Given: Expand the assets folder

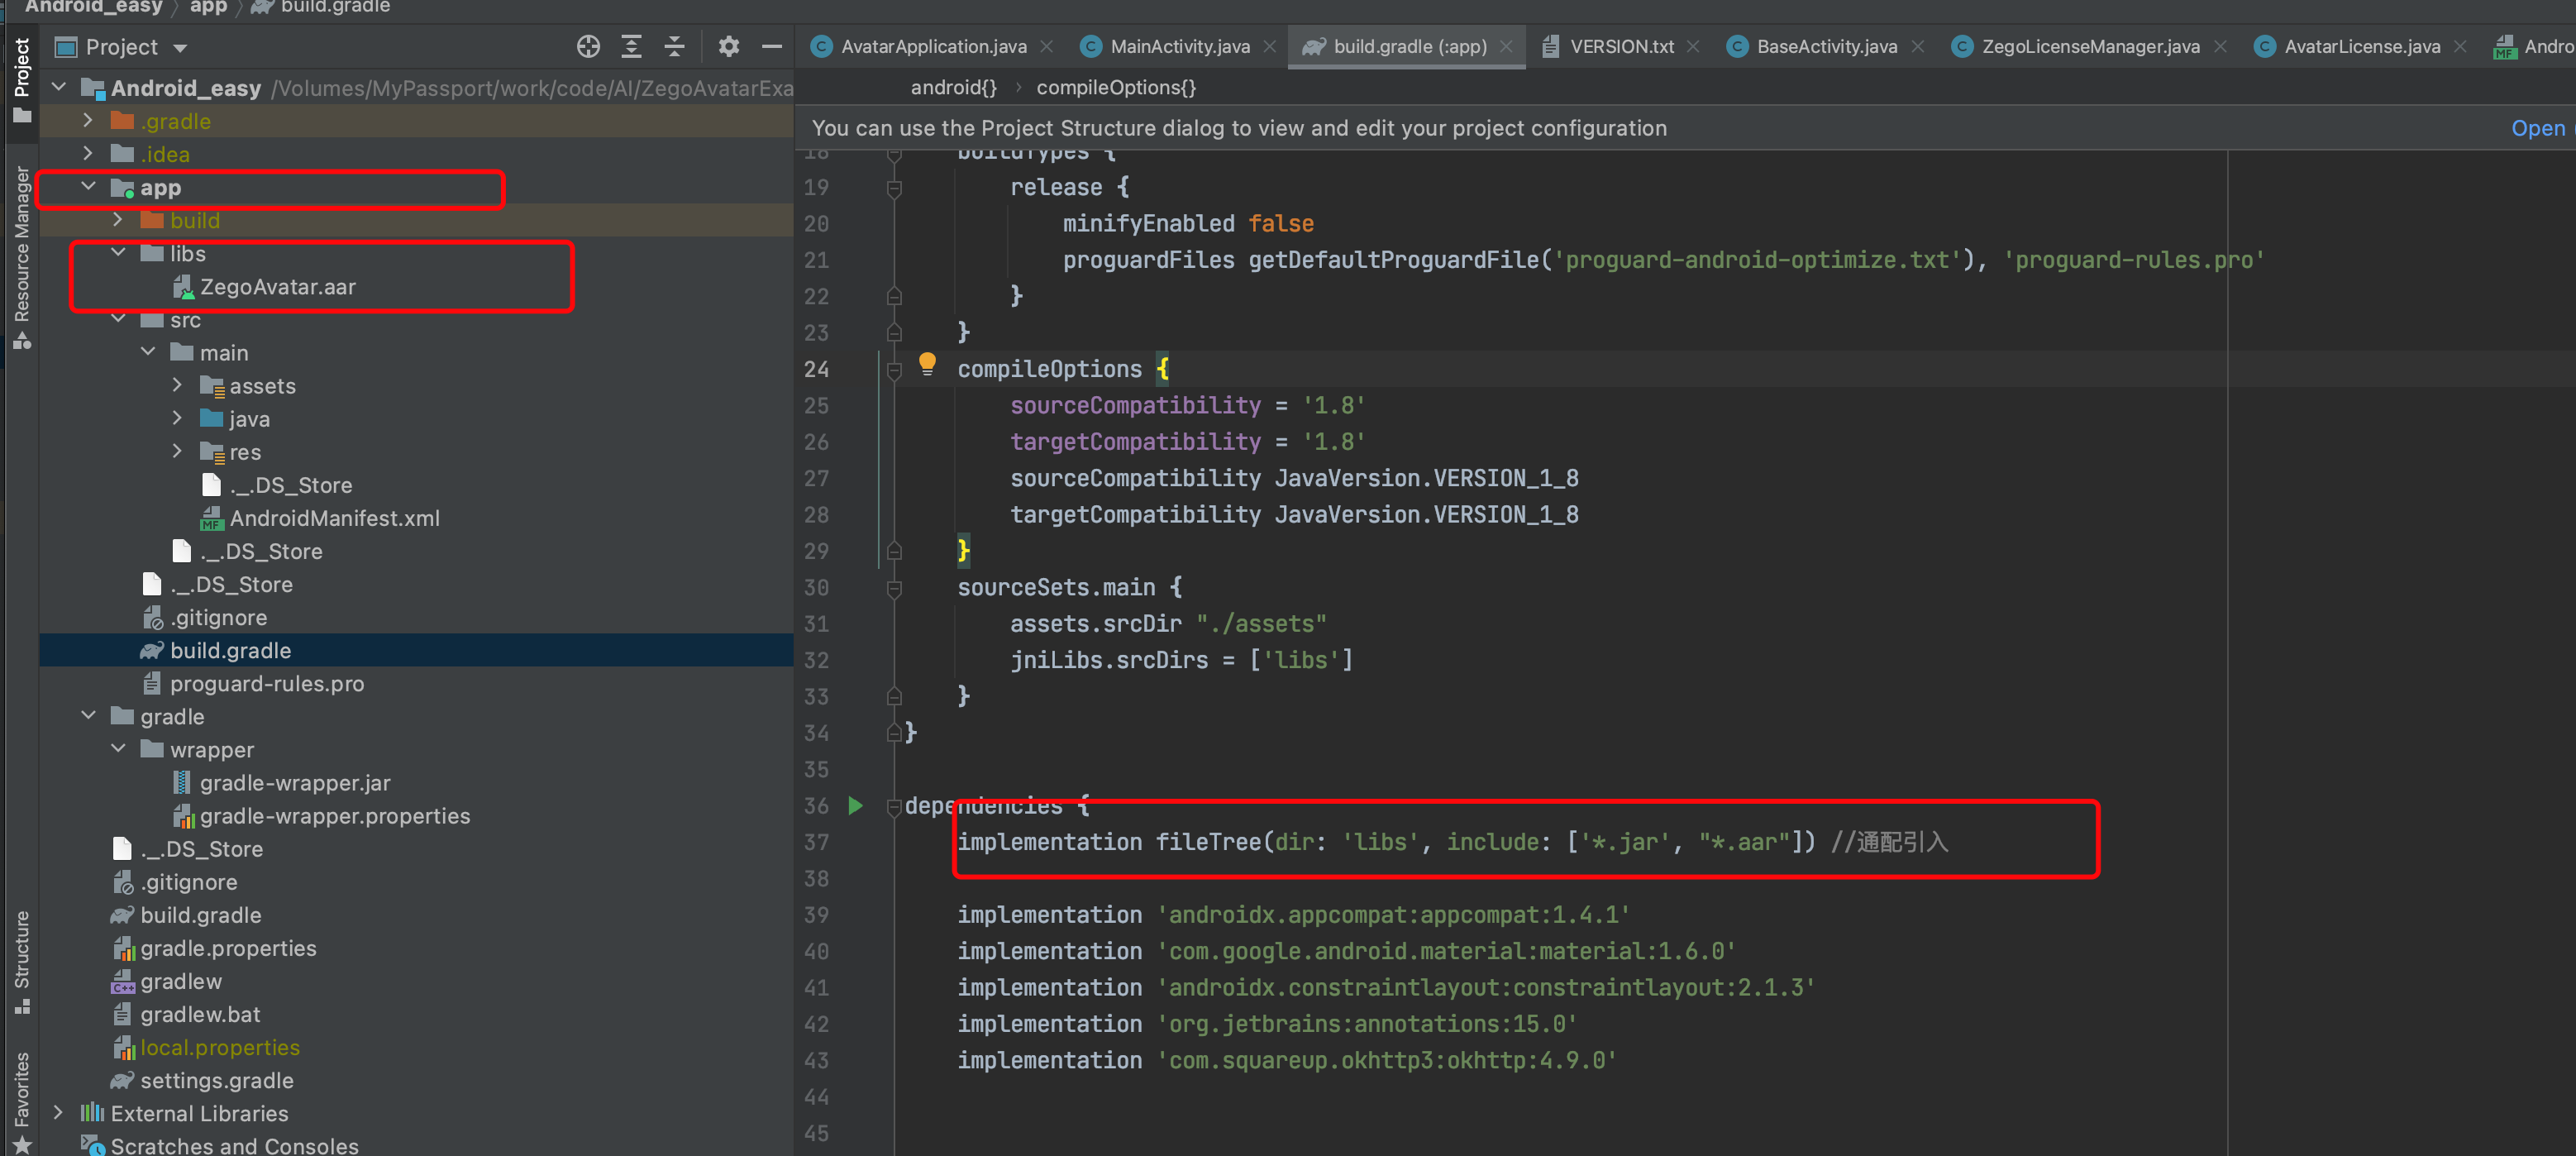Looking at the screenshot, I should [x=177, y=385].
